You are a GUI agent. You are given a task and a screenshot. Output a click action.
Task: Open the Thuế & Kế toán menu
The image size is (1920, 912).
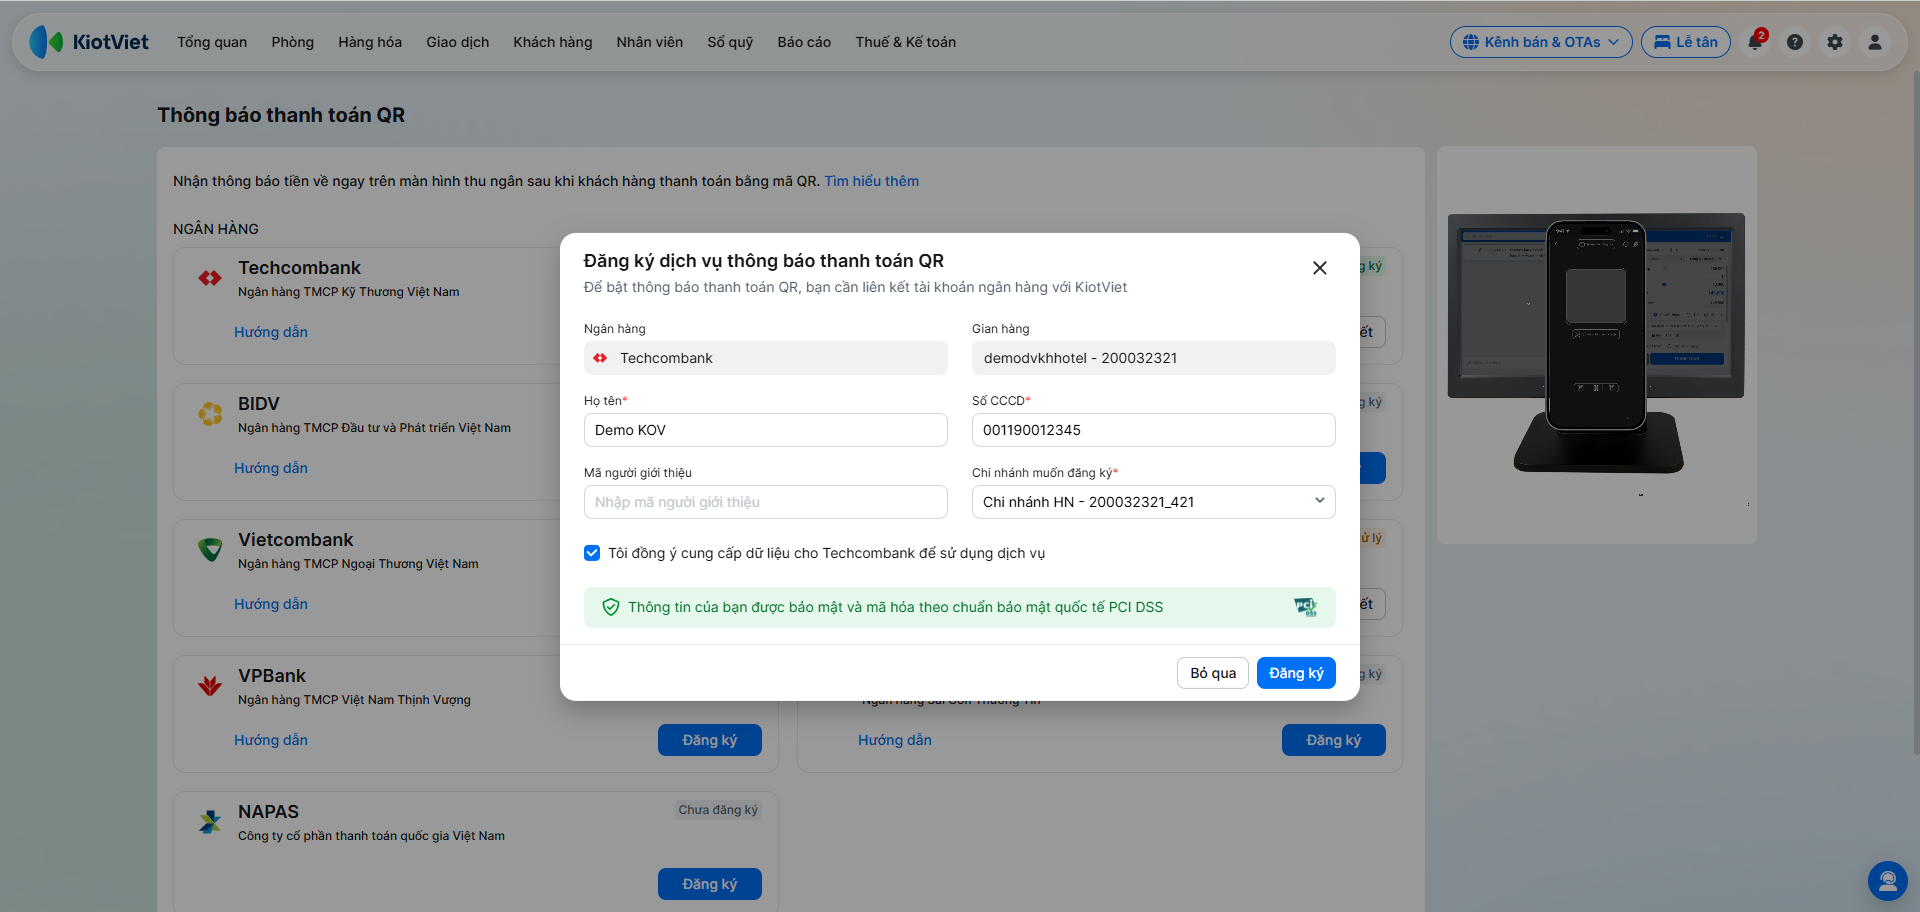coord(906,42)
